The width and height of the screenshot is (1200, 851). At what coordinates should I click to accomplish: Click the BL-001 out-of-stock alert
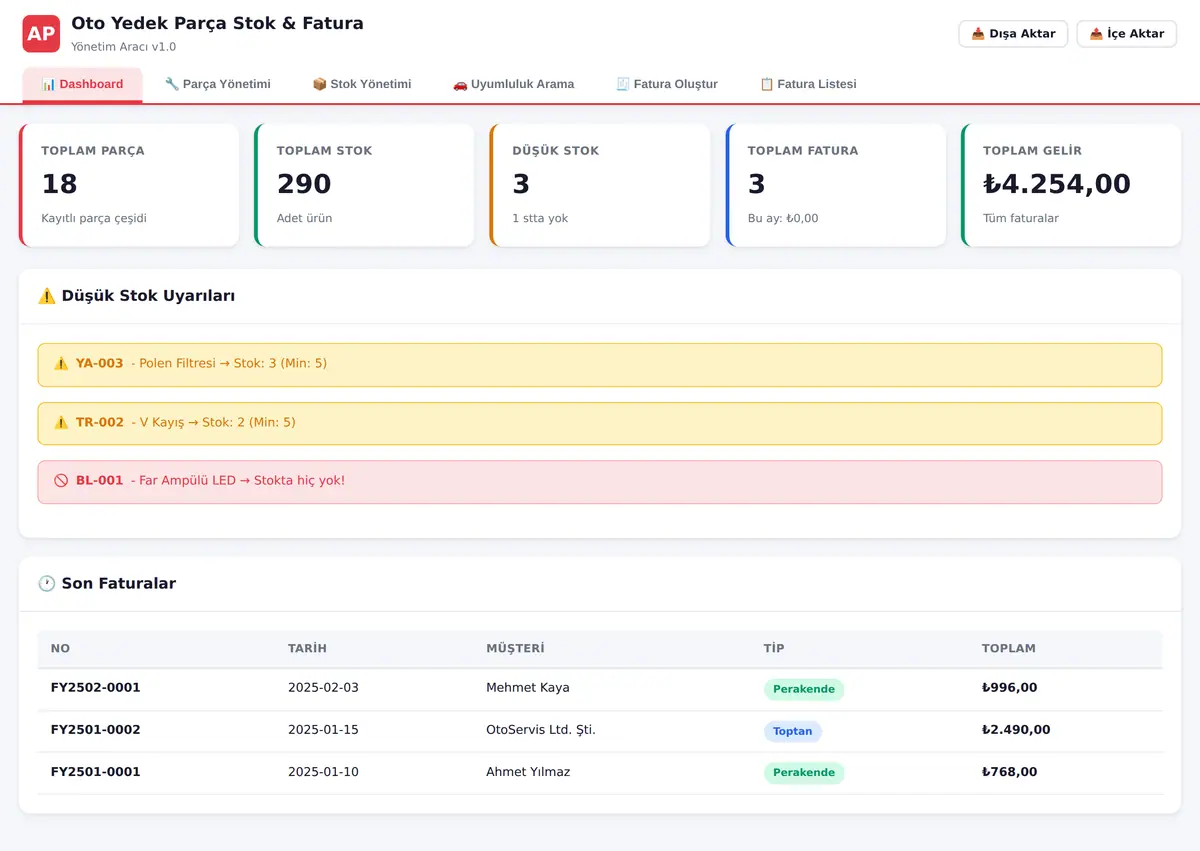(x=600, y=482)
